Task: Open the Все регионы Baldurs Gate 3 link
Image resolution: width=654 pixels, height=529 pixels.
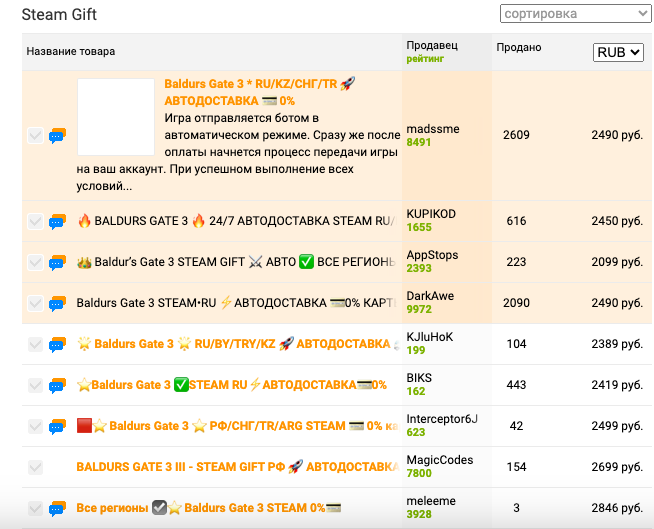Action: click(x=209, y=508)
